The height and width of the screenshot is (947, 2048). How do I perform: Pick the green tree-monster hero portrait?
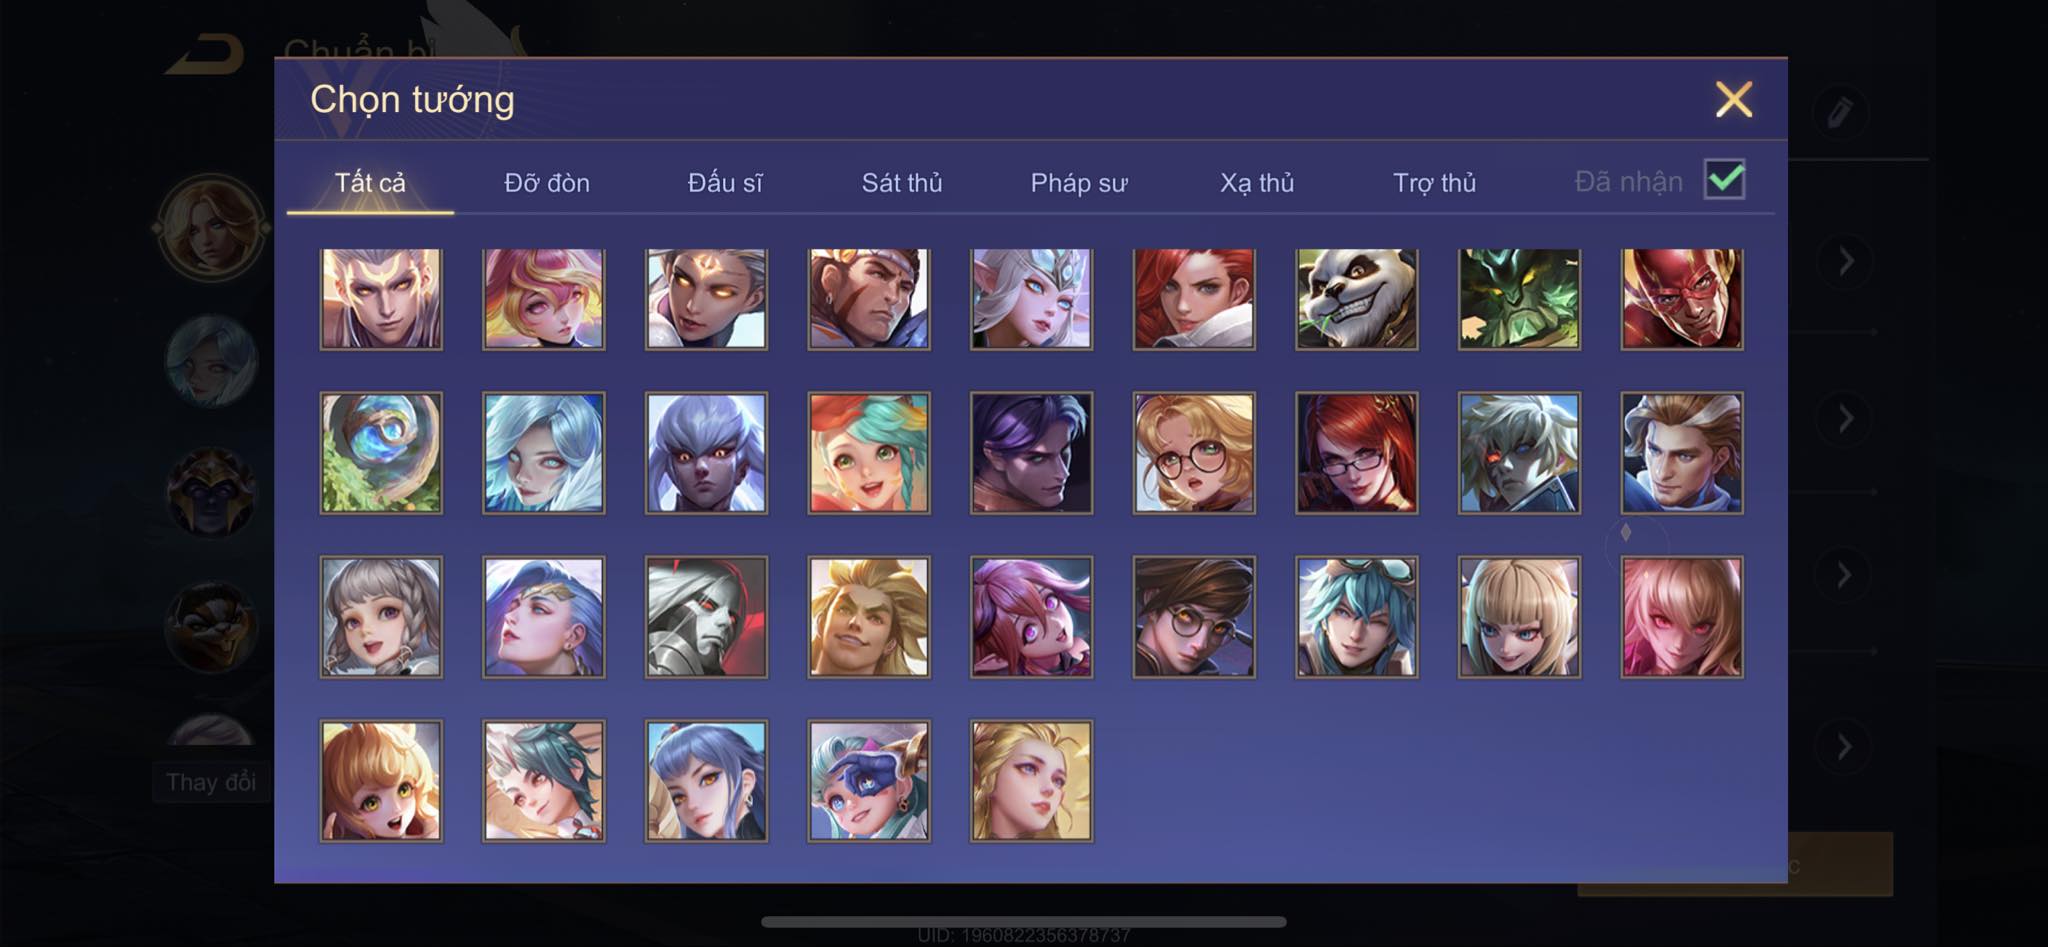[1519, 299]
